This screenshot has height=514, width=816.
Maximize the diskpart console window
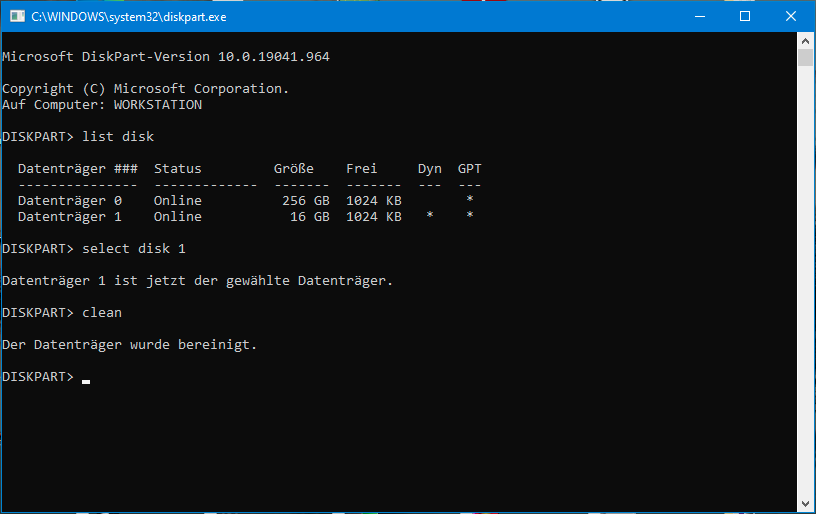[x=744, y=17]
